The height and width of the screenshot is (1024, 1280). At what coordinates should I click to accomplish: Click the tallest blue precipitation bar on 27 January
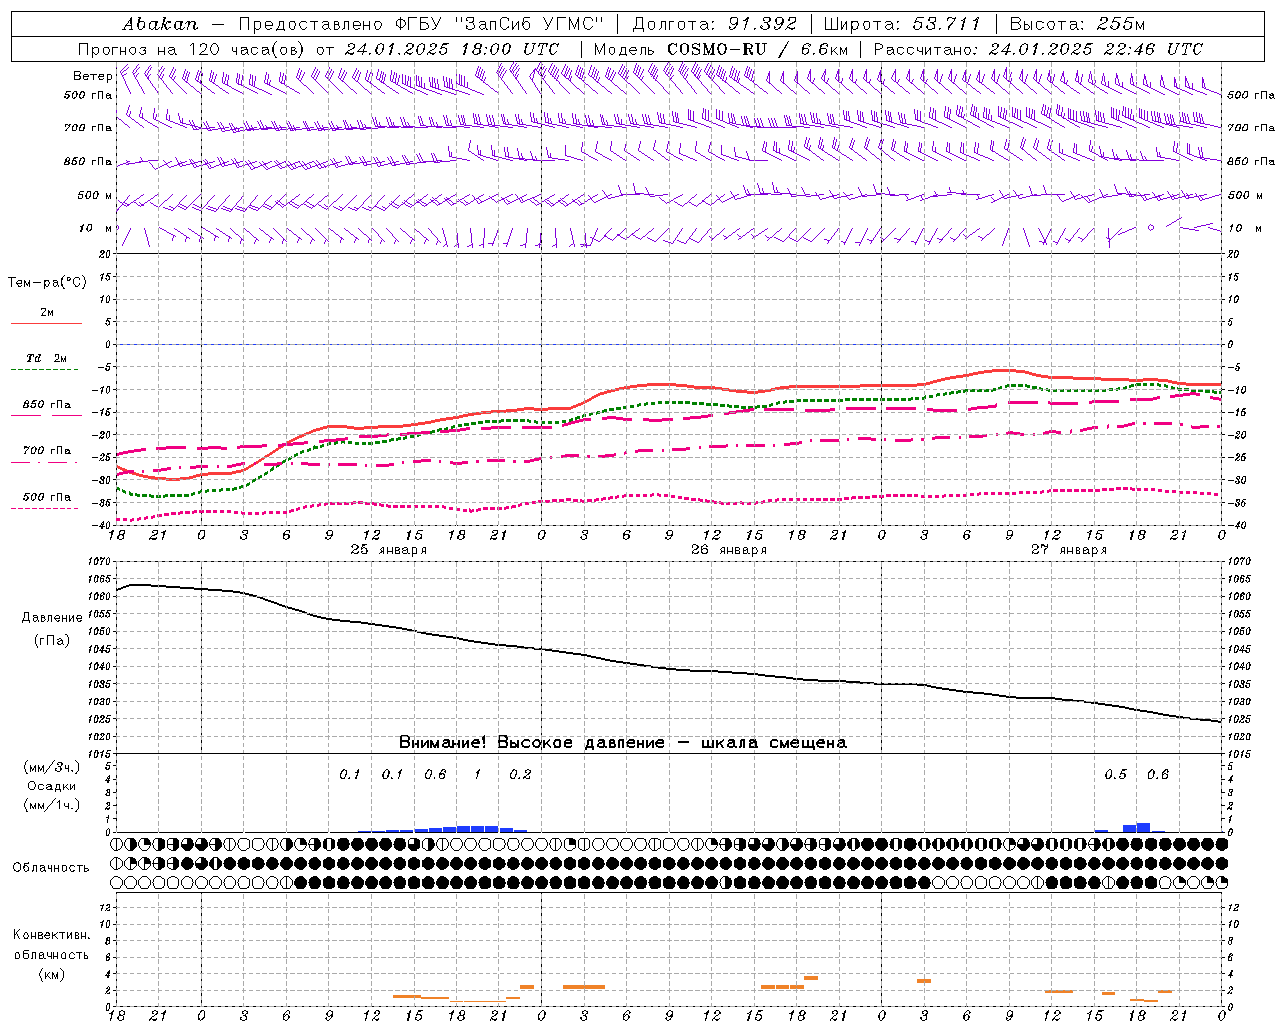tap(1143, 827)
